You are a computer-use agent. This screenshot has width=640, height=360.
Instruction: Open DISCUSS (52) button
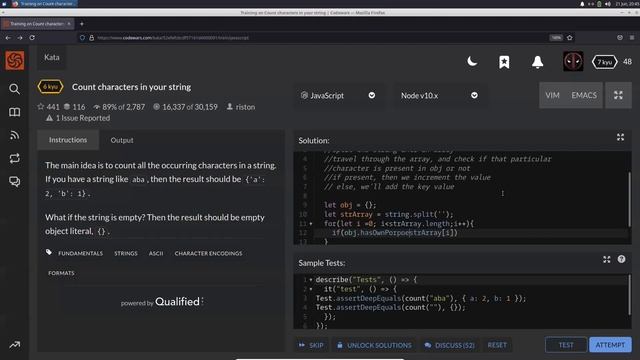click(449, 345)
